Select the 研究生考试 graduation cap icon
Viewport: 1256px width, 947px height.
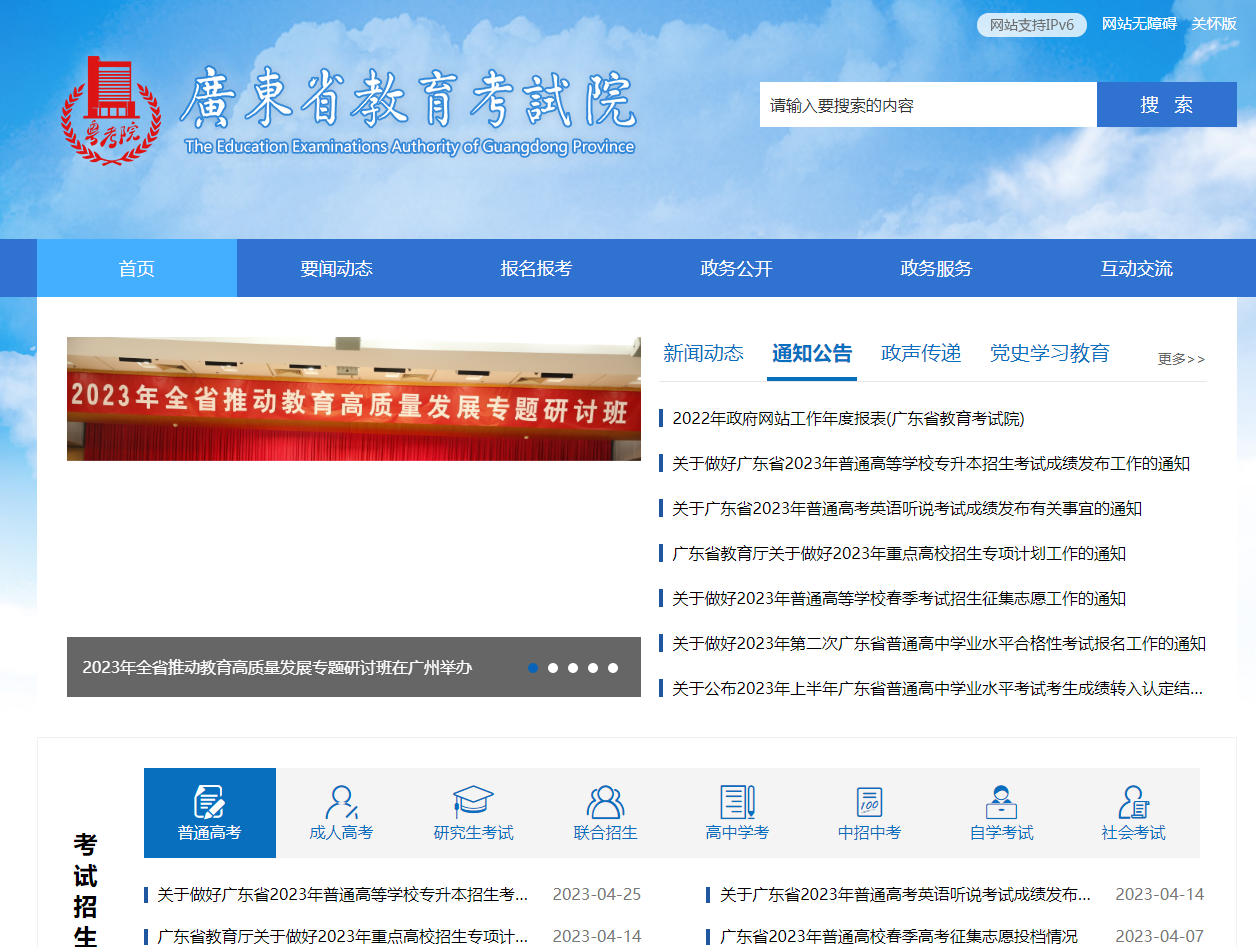coord(474,813)
